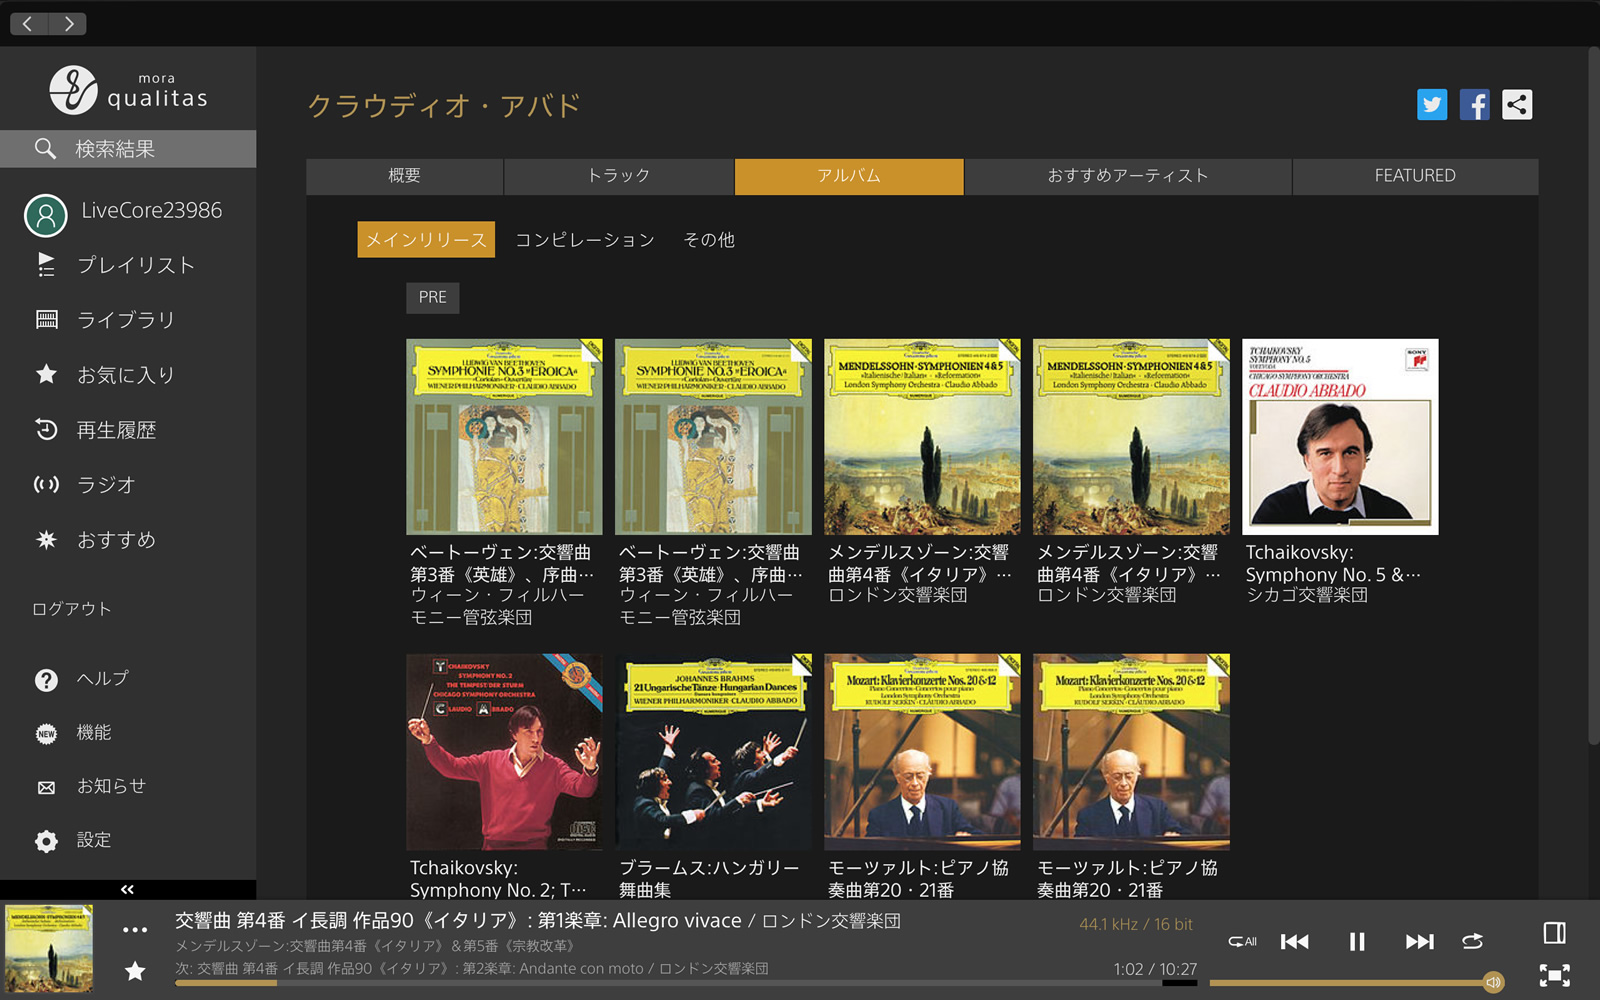Click the mora qualitas logo
1600x1000 pixels.
pos(128,90)
